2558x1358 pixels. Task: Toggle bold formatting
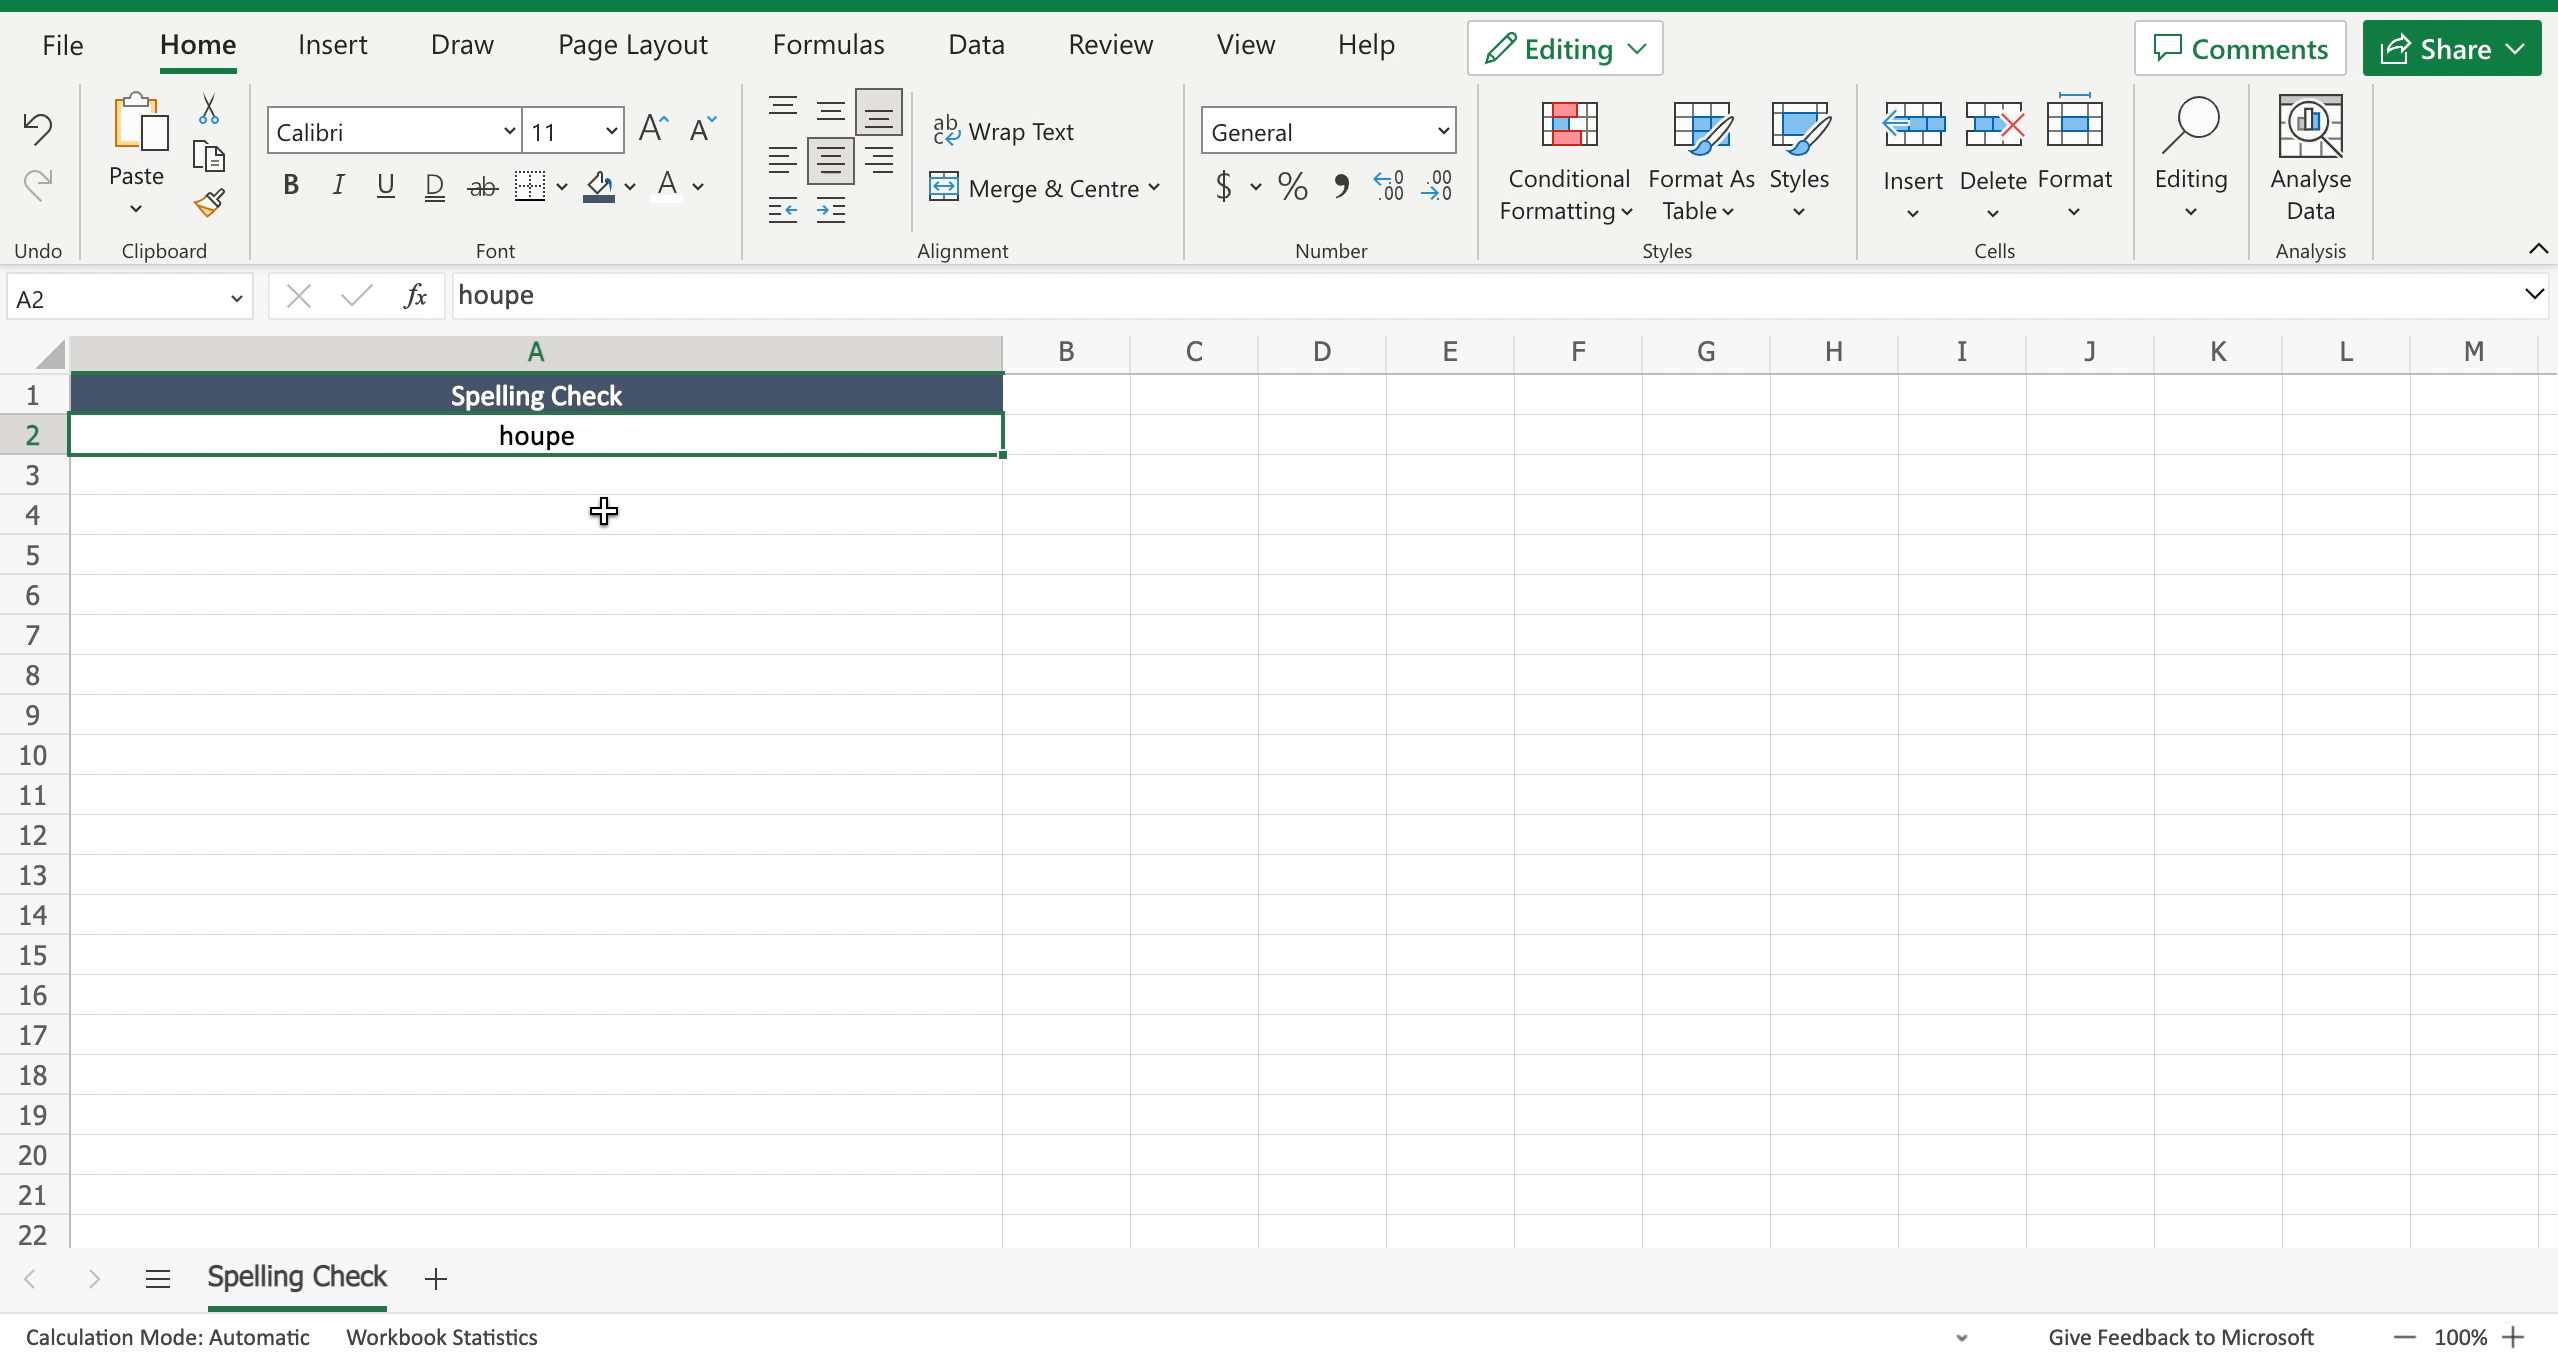click(290, 184)
